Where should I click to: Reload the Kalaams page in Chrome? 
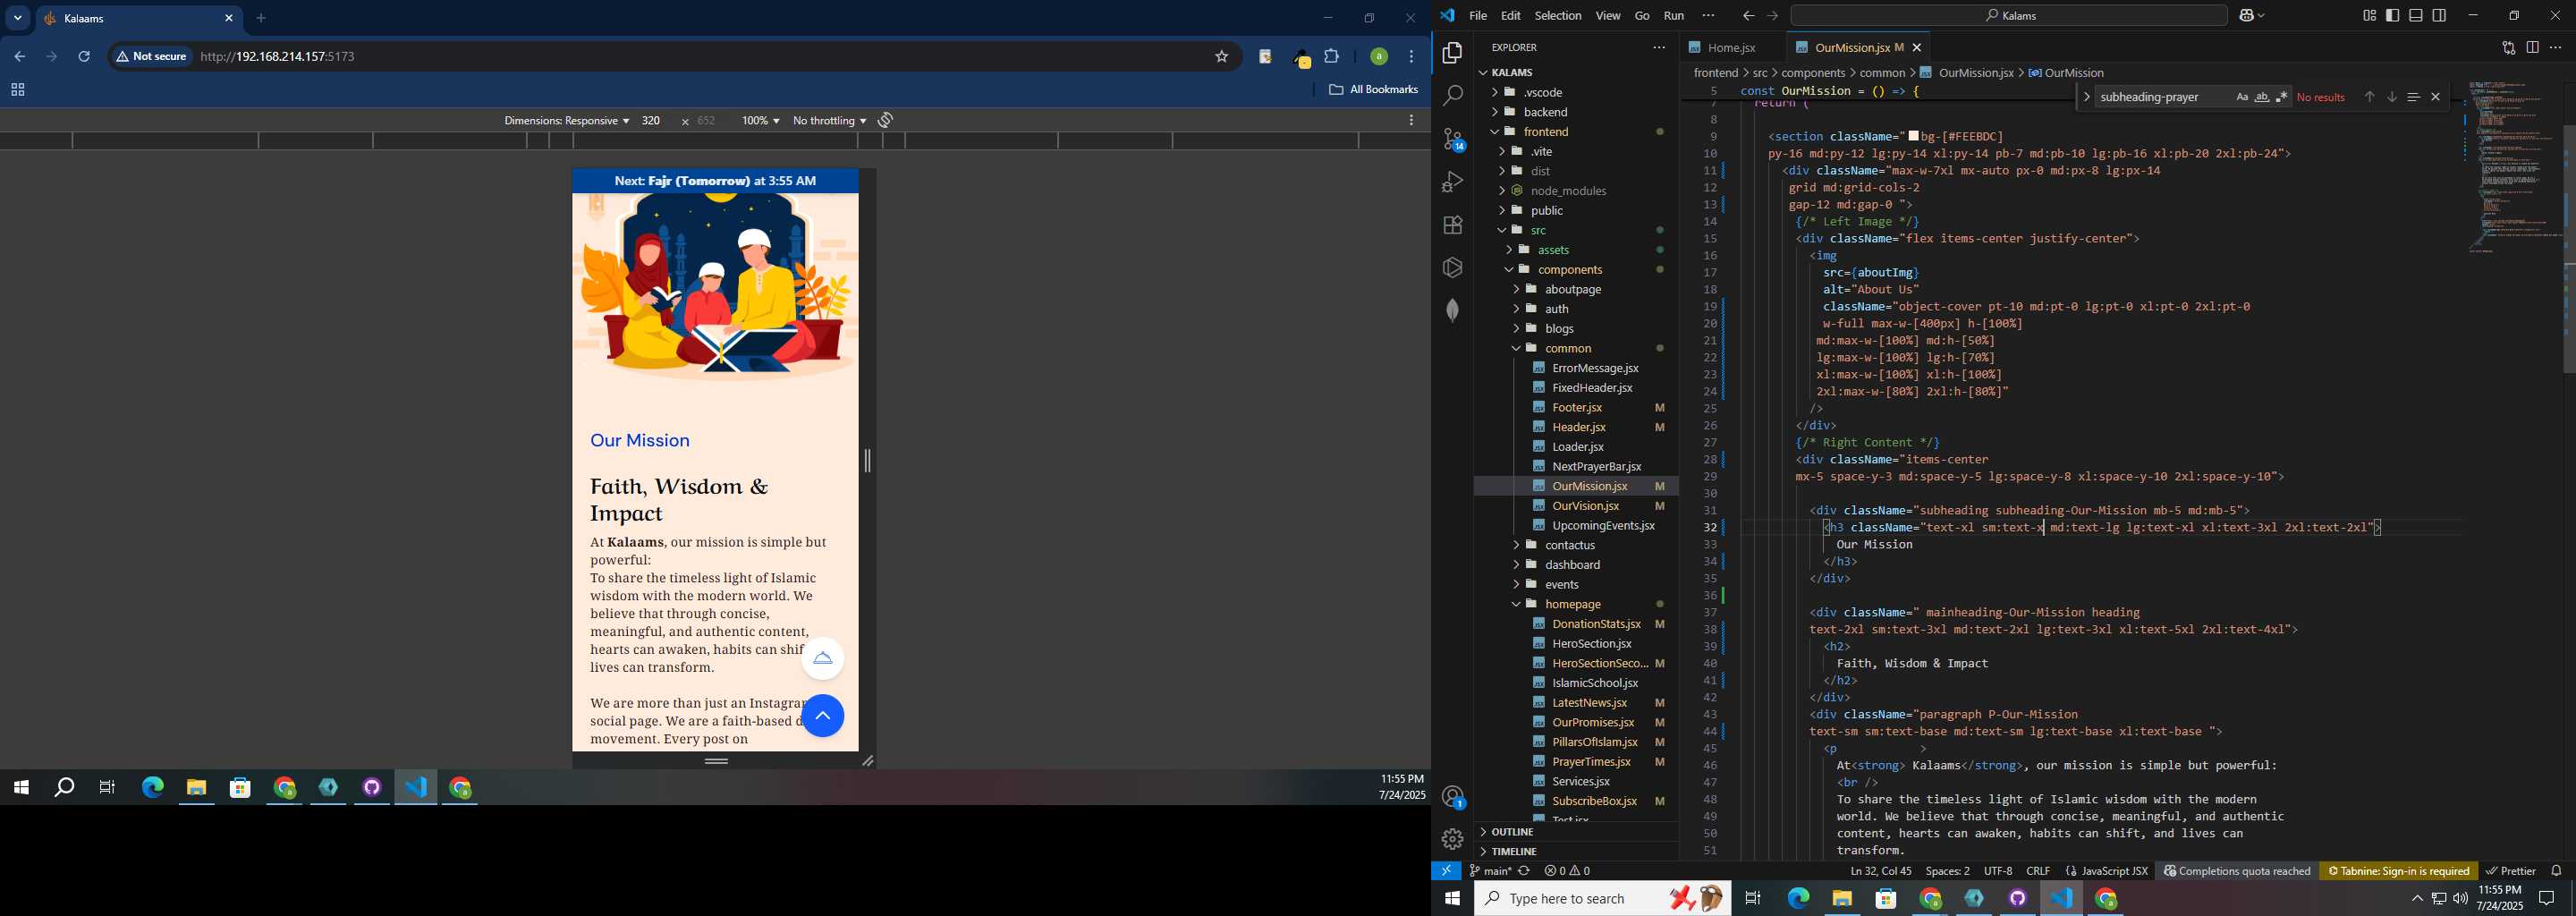coord(84,57)
